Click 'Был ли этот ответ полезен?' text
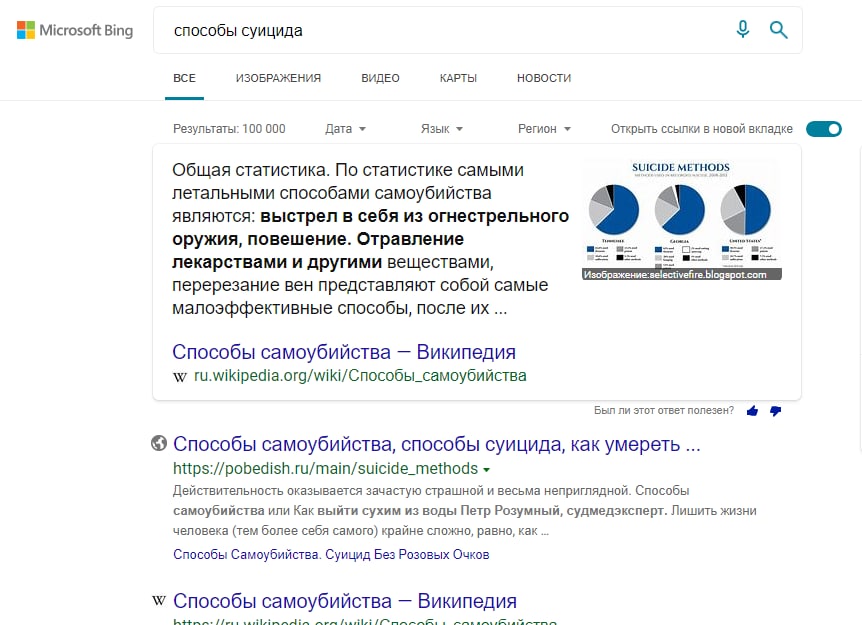The image size is (862, 625). [x=664, y=411]
